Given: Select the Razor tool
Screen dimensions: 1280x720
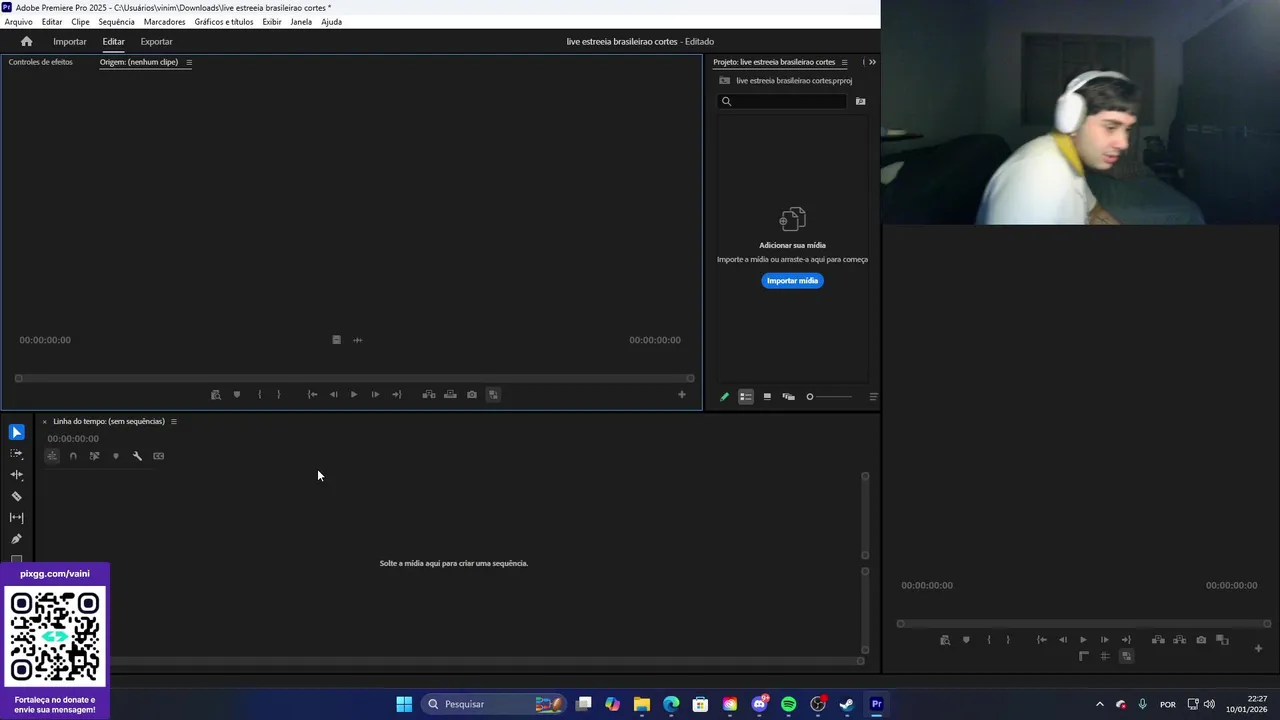Looking at the screenshot, I should (x=17, y=496).
